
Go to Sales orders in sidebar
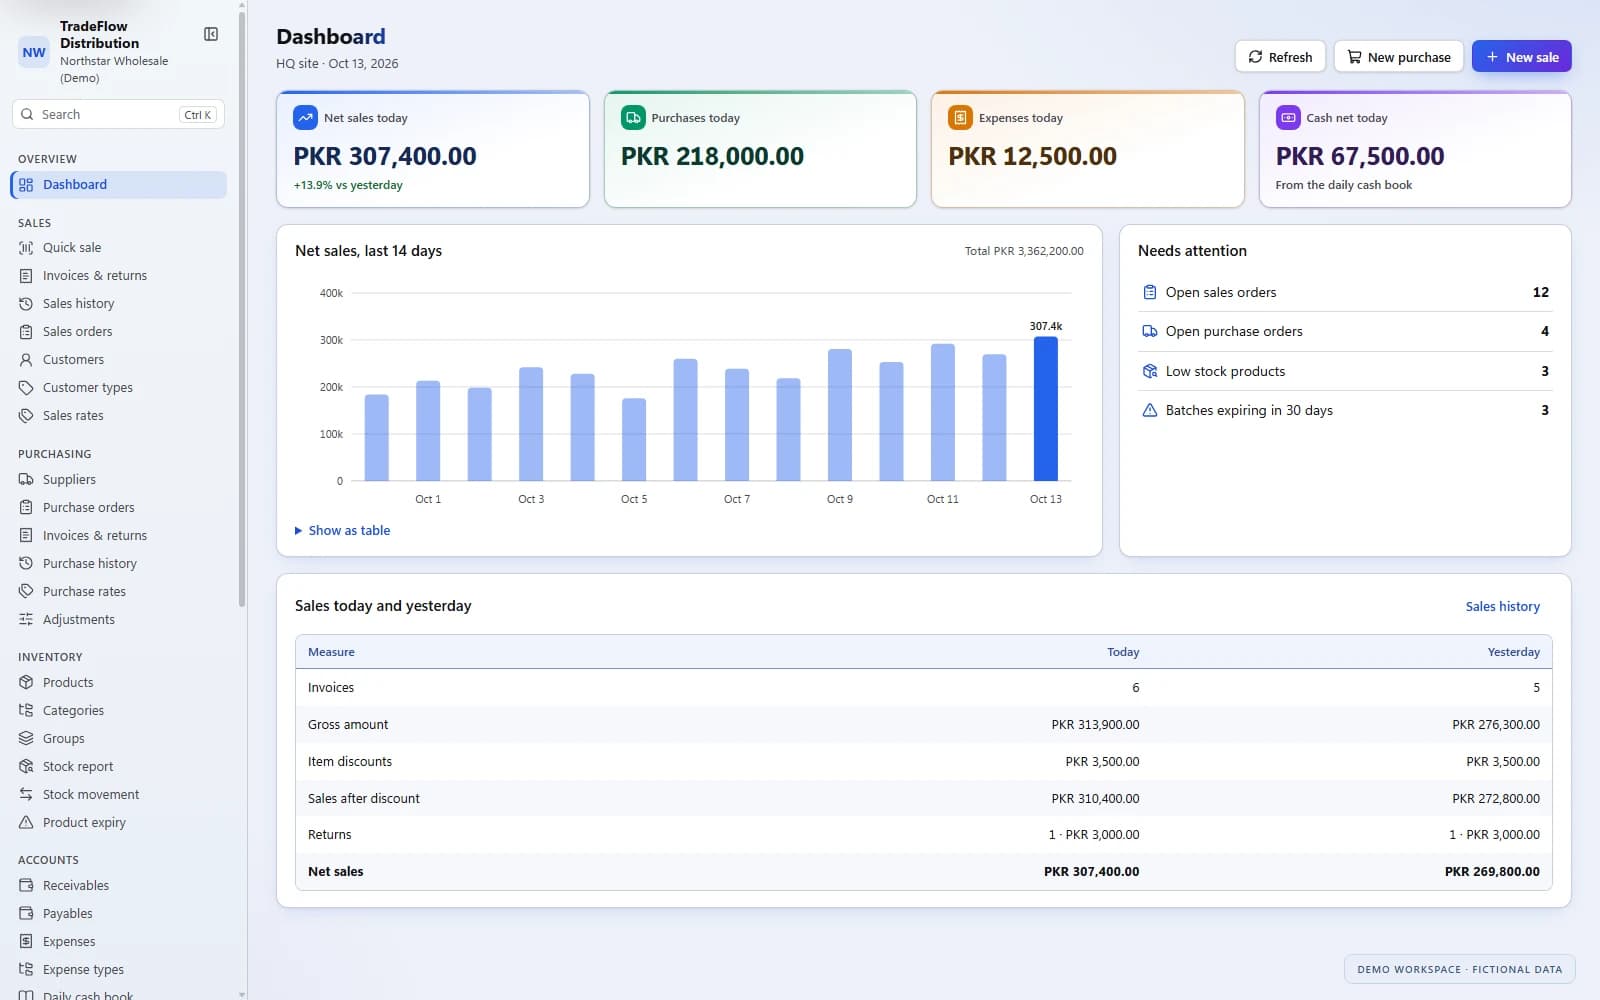119,332
